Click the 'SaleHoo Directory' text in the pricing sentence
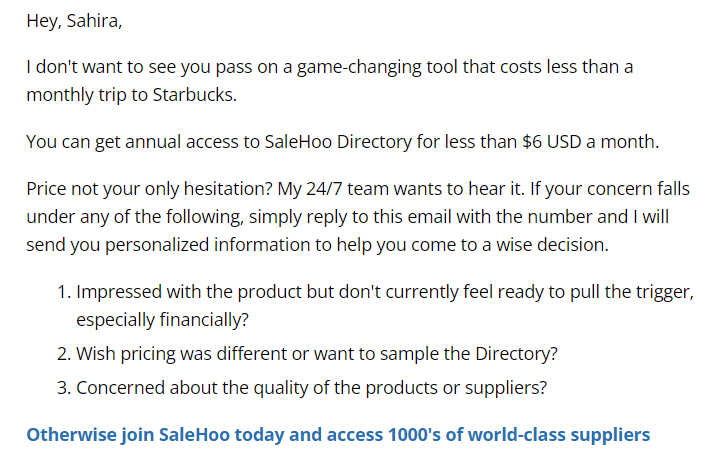The height and width of the screenshot is (453, 726). click(338, 142)
